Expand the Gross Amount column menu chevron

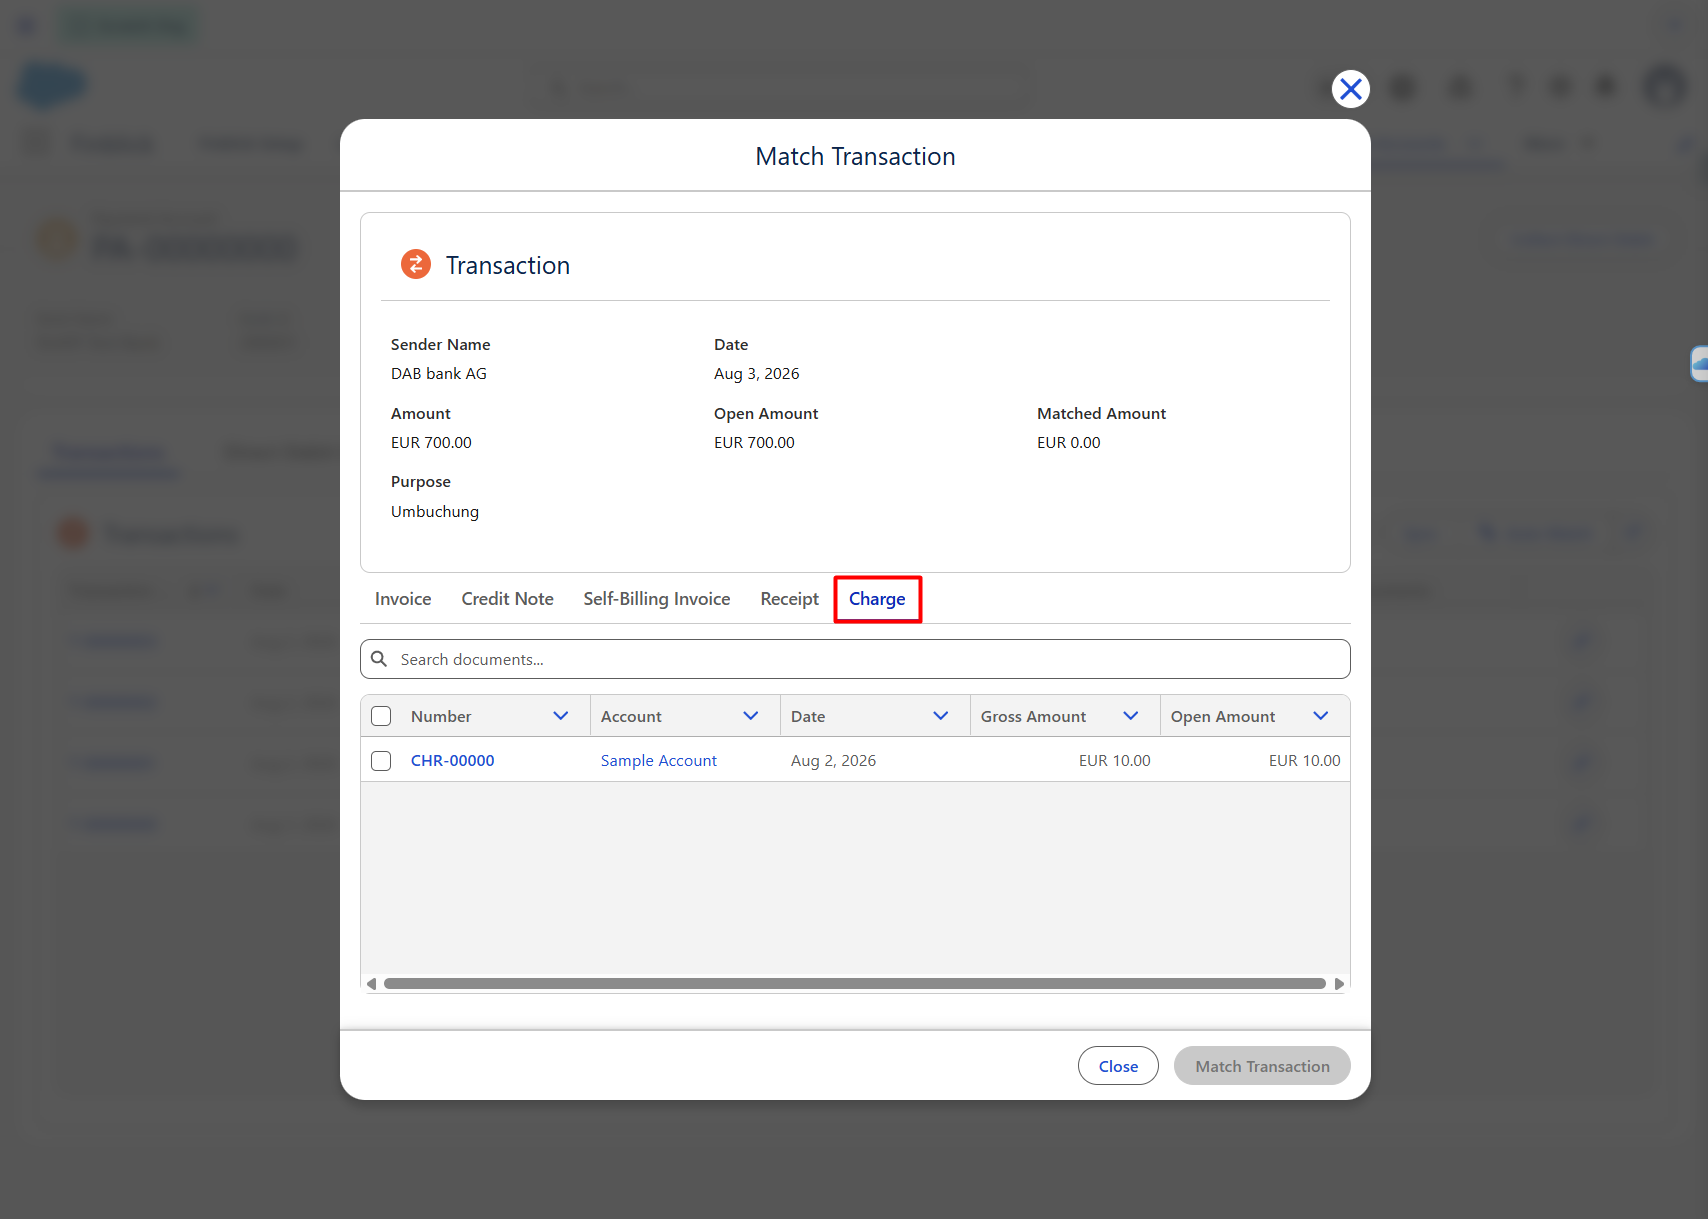(x=1131, y=716)
